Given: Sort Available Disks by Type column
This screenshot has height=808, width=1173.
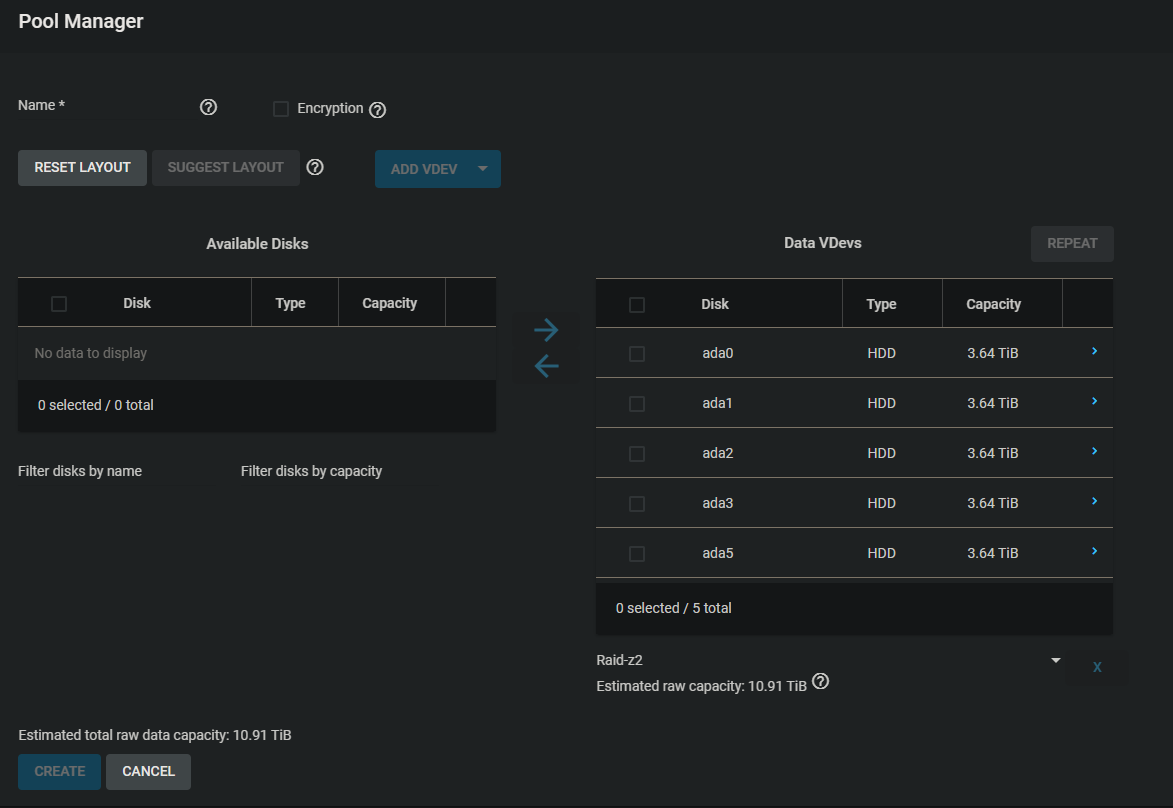Looking at the screenshot, I should [x=290, y=303].
